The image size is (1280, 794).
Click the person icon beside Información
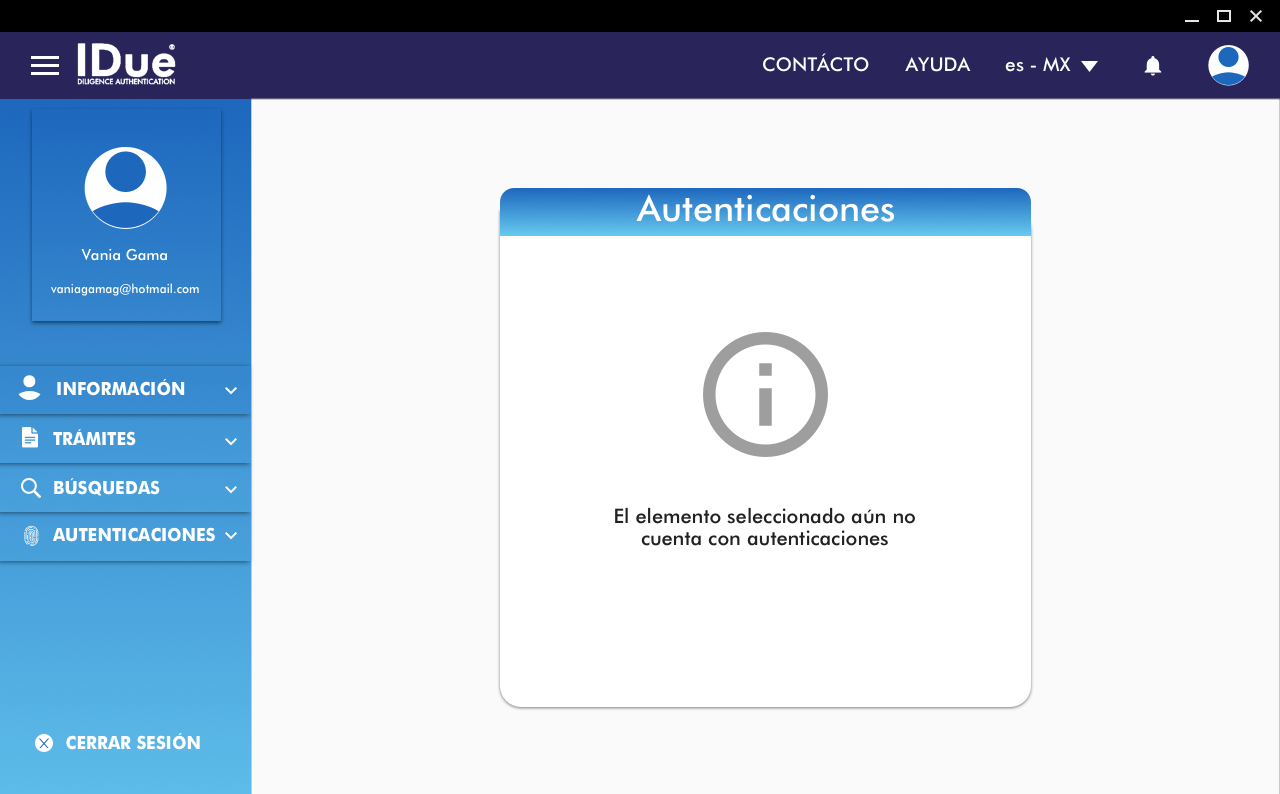[30, 389]
